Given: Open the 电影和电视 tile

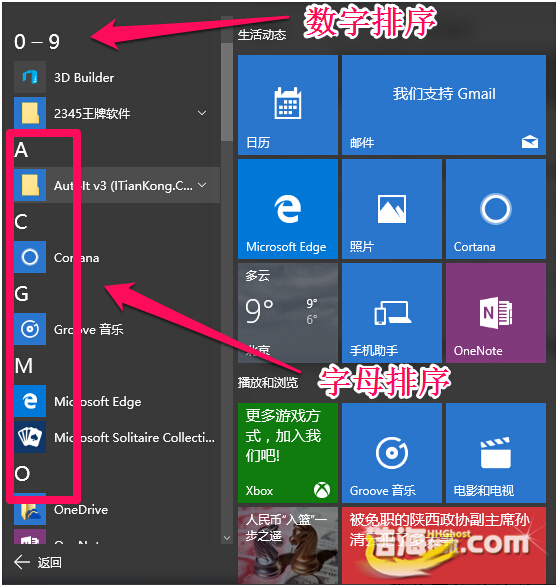Looking at the screenshot, I should coord(496,453).
